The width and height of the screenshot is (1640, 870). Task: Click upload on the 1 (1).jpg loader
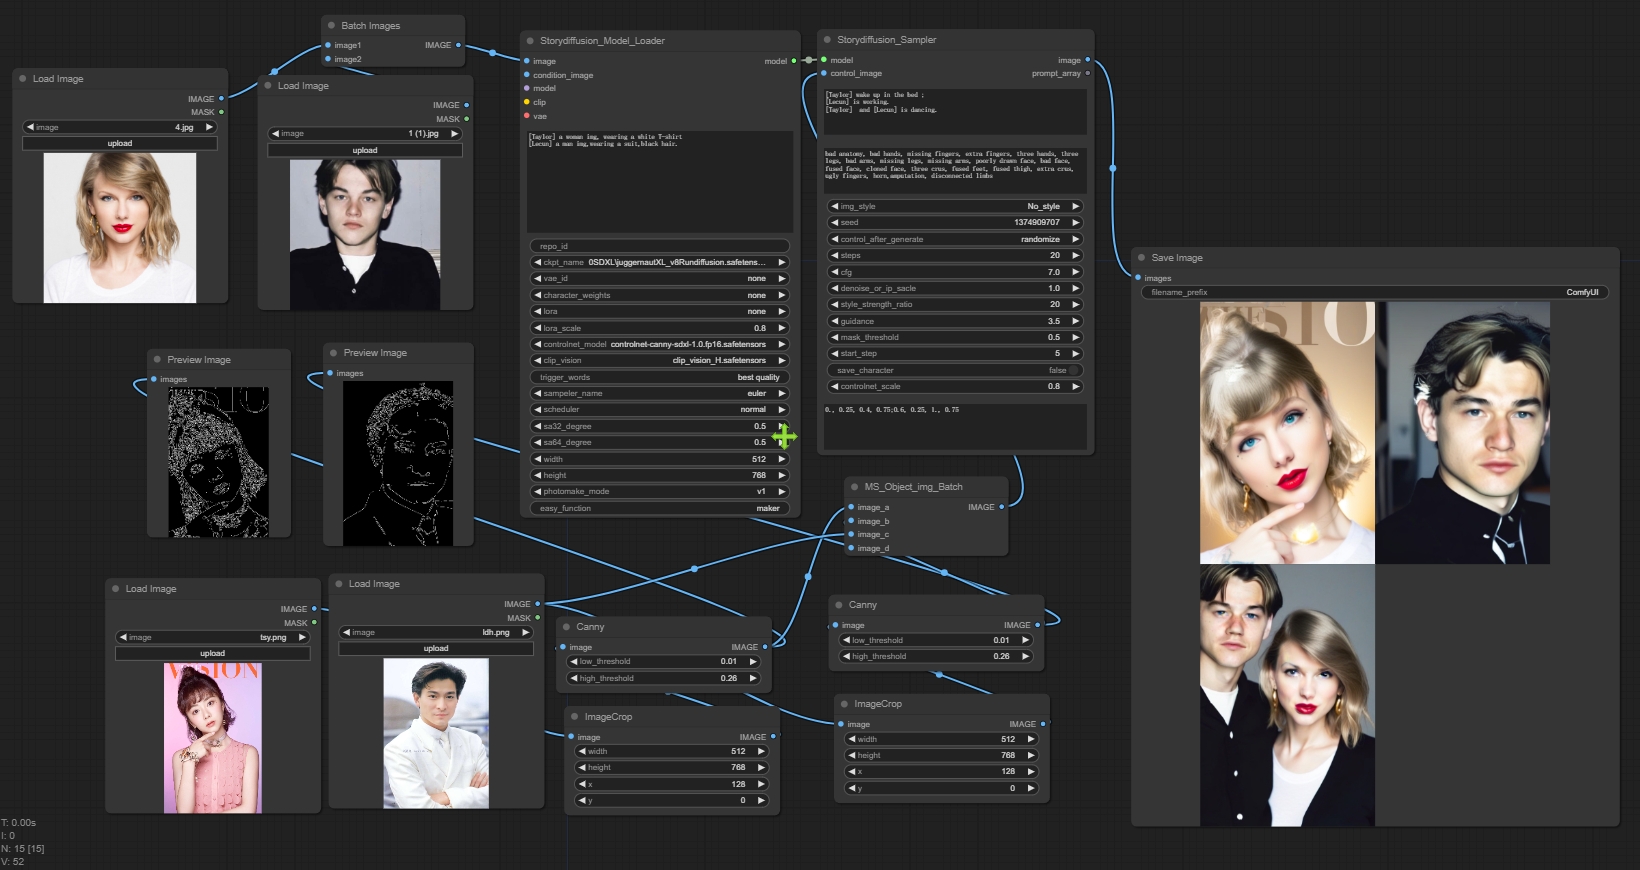click(365, 150)
